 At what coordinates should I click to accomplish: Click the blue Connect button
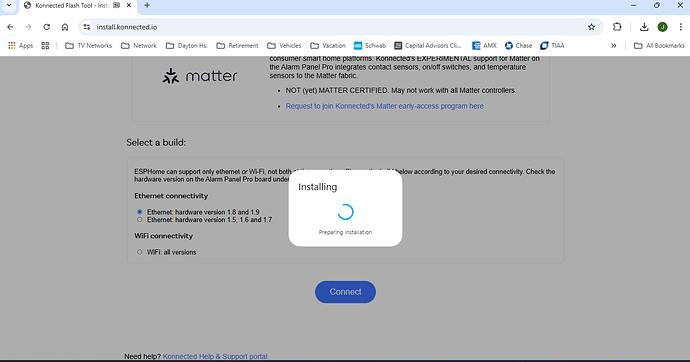(345, 292)
